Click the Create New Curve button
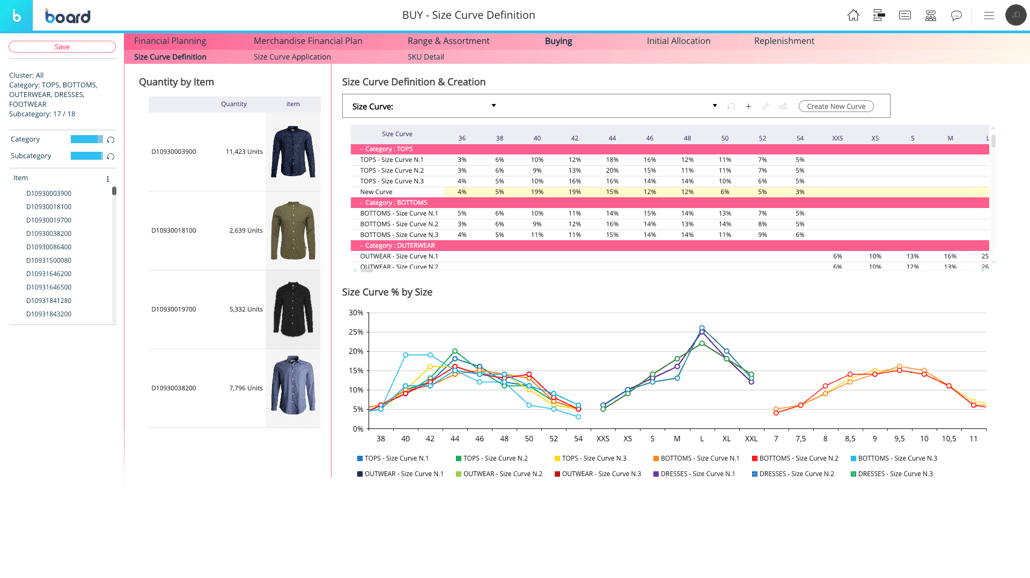1030x578 pixels. pyautogui.click(x=835, y=106)
